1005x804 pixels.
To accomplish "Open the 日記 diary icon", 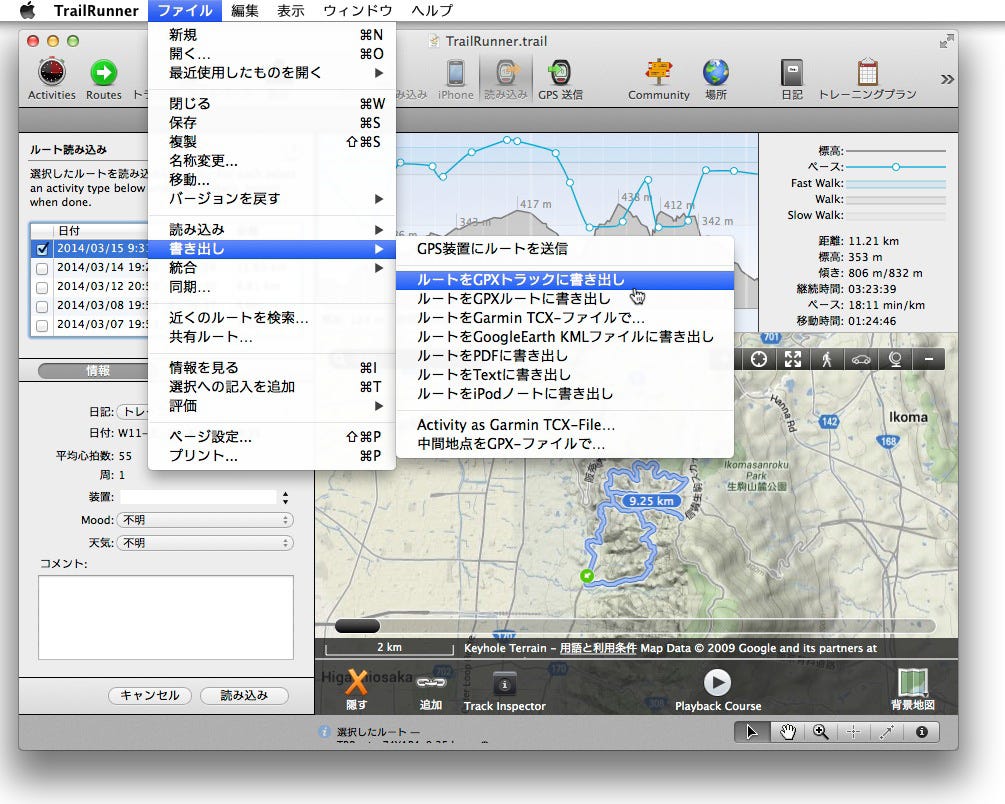I will click(x=792, y=72).
